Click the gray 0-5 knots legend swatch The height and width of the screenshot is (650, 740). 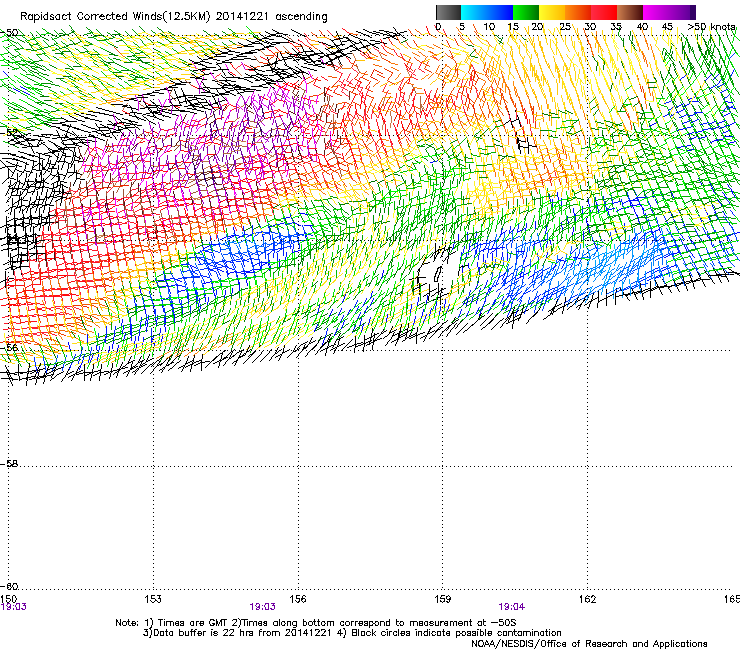(x=448, y=12)
